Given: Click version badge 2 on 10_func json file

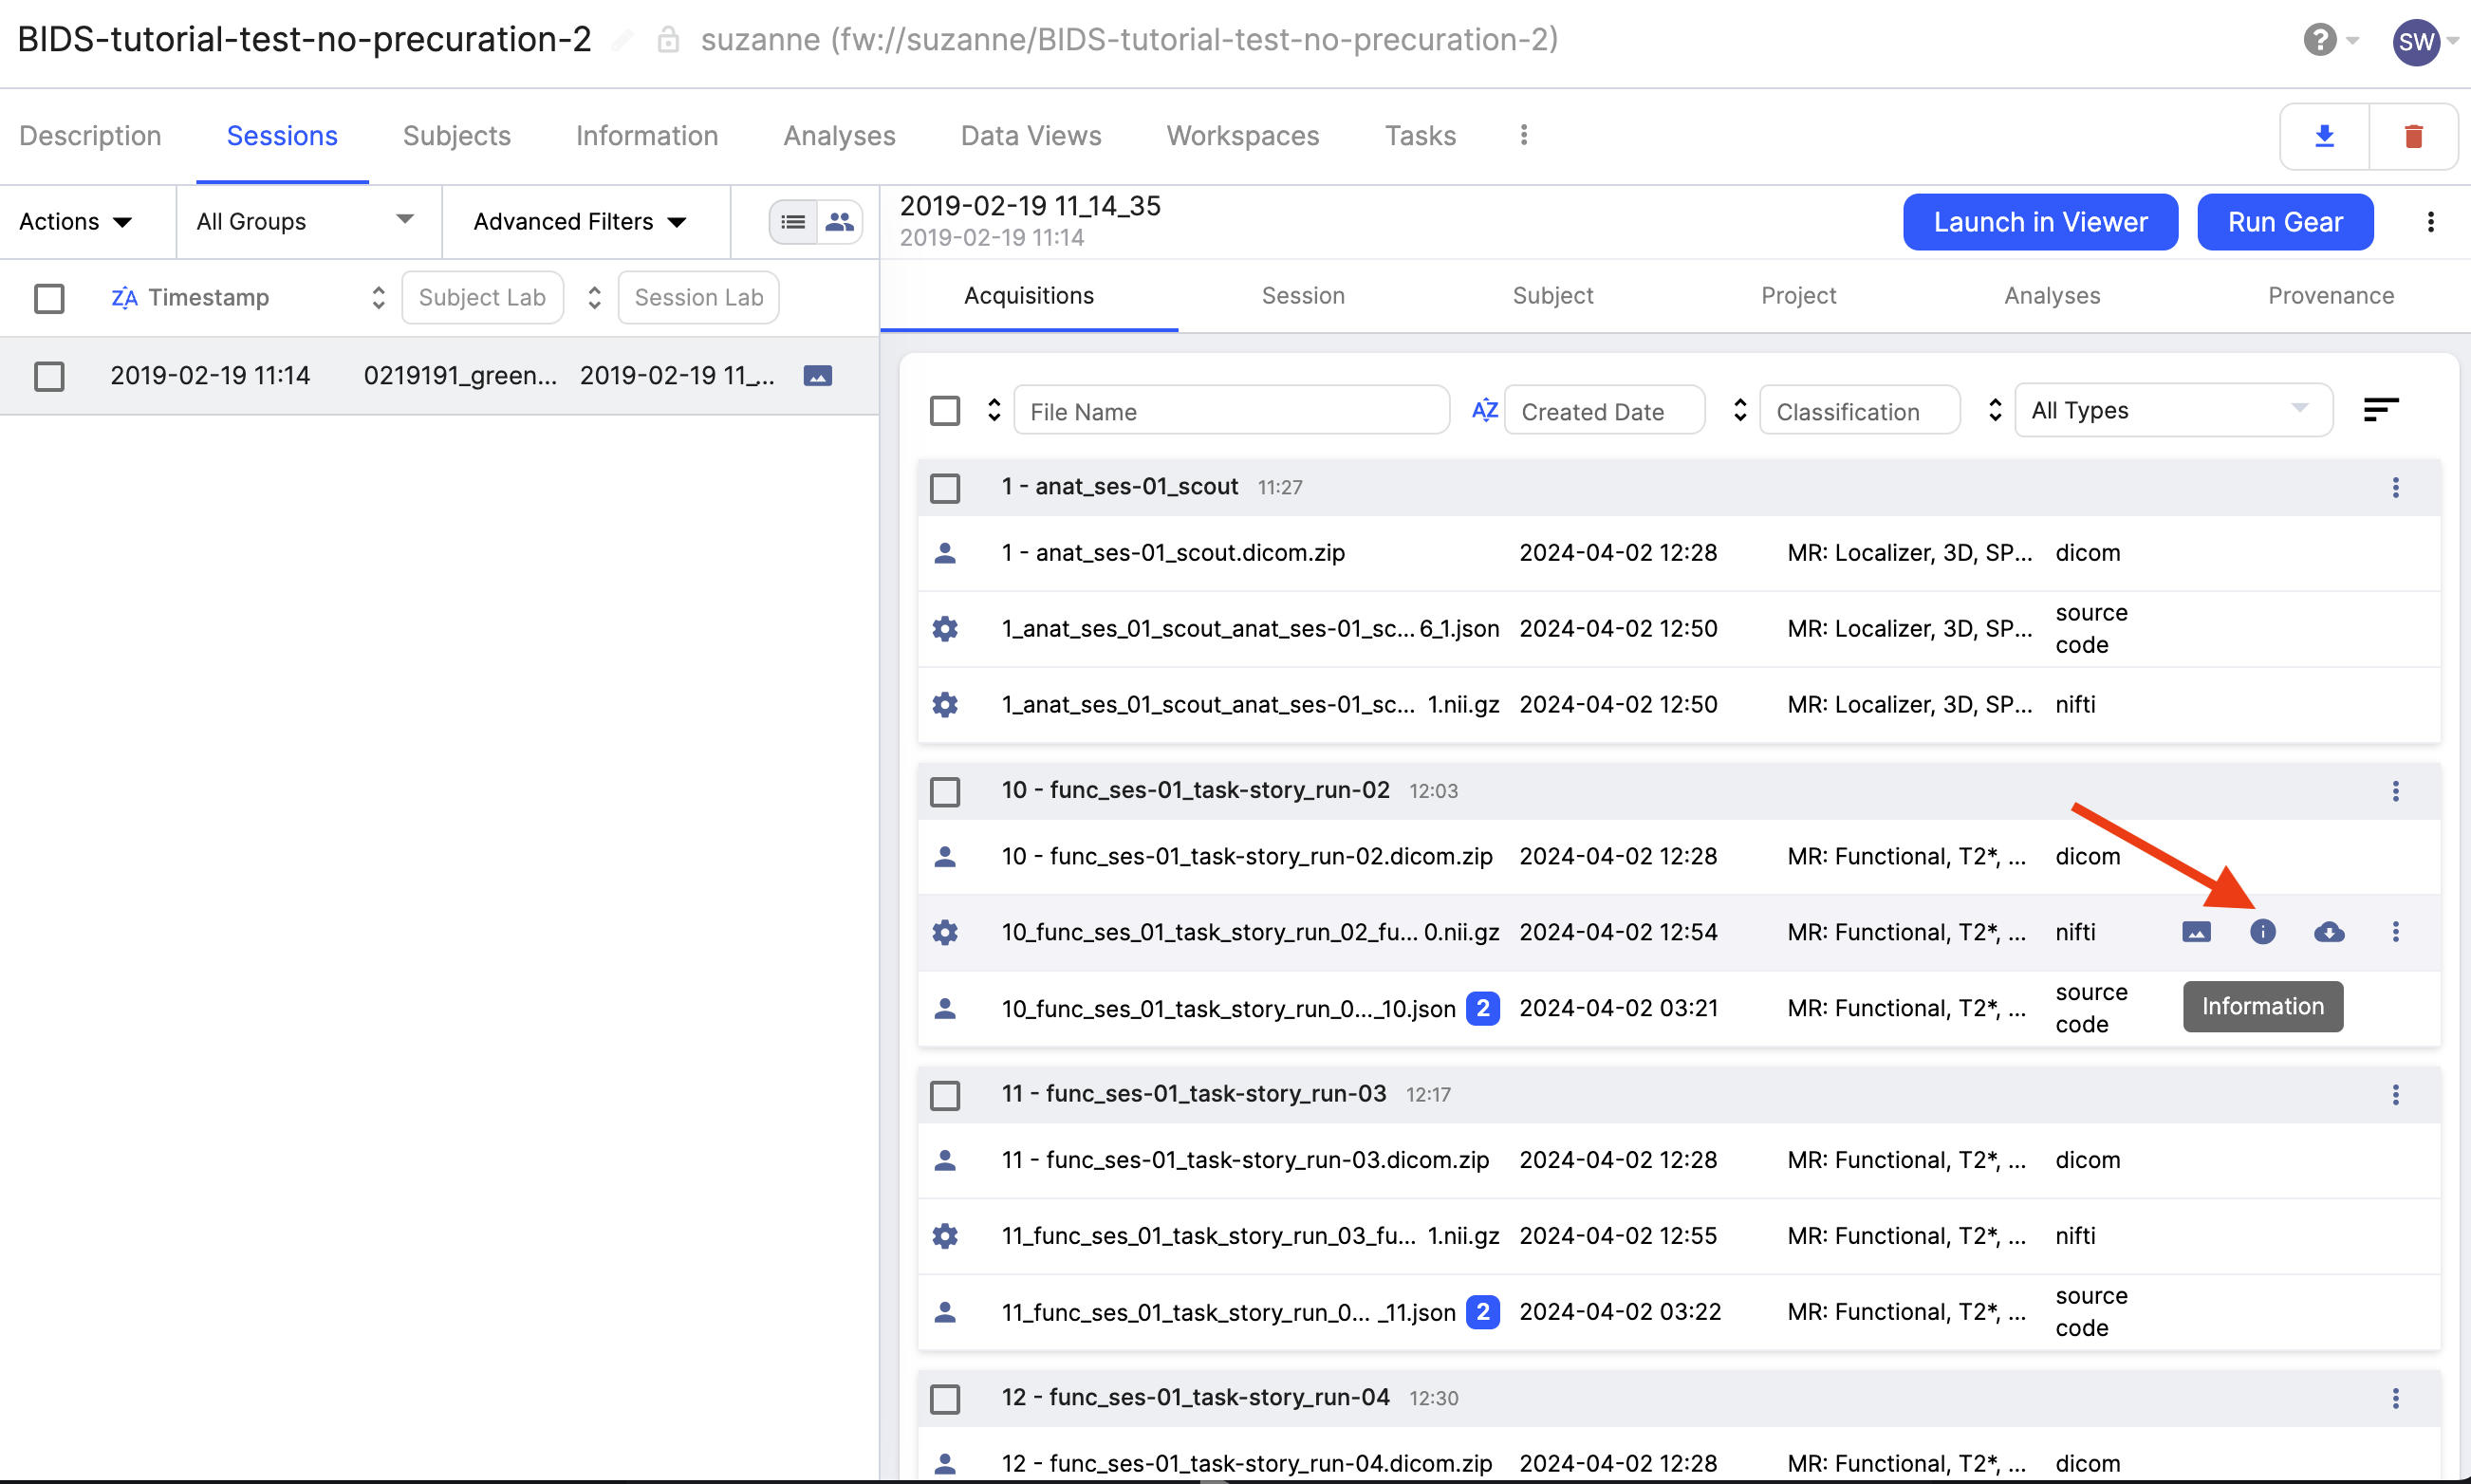Looking at the screenshot, I should pos(1482,1009).
